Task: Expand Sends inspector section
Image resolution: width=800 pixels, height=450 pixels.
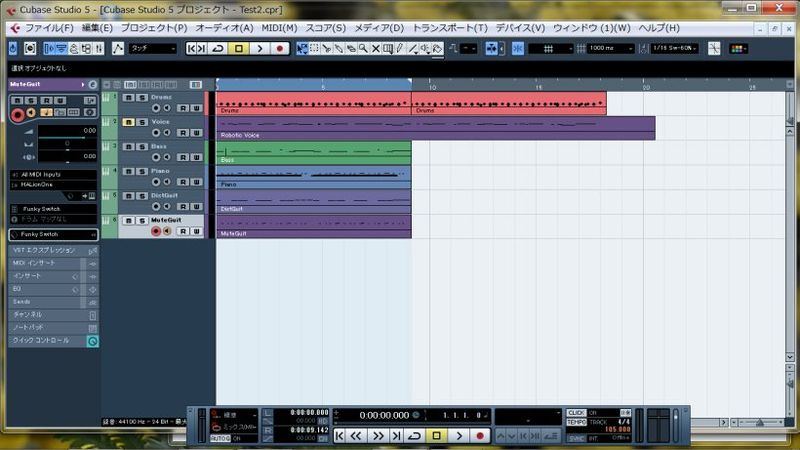Action: (x=54, y=302)
